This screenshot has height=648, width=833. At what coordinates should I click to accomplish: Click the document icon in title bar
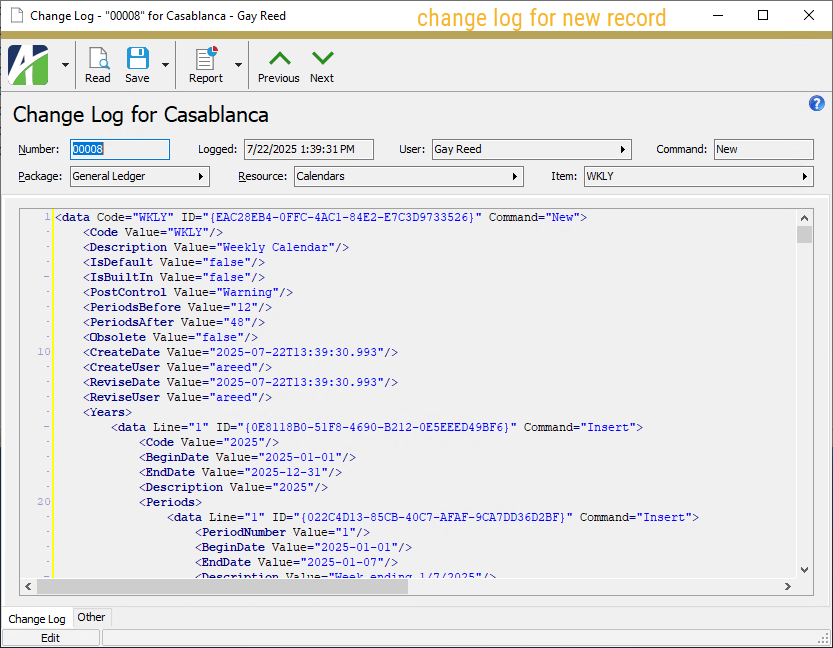pos(17,15)
